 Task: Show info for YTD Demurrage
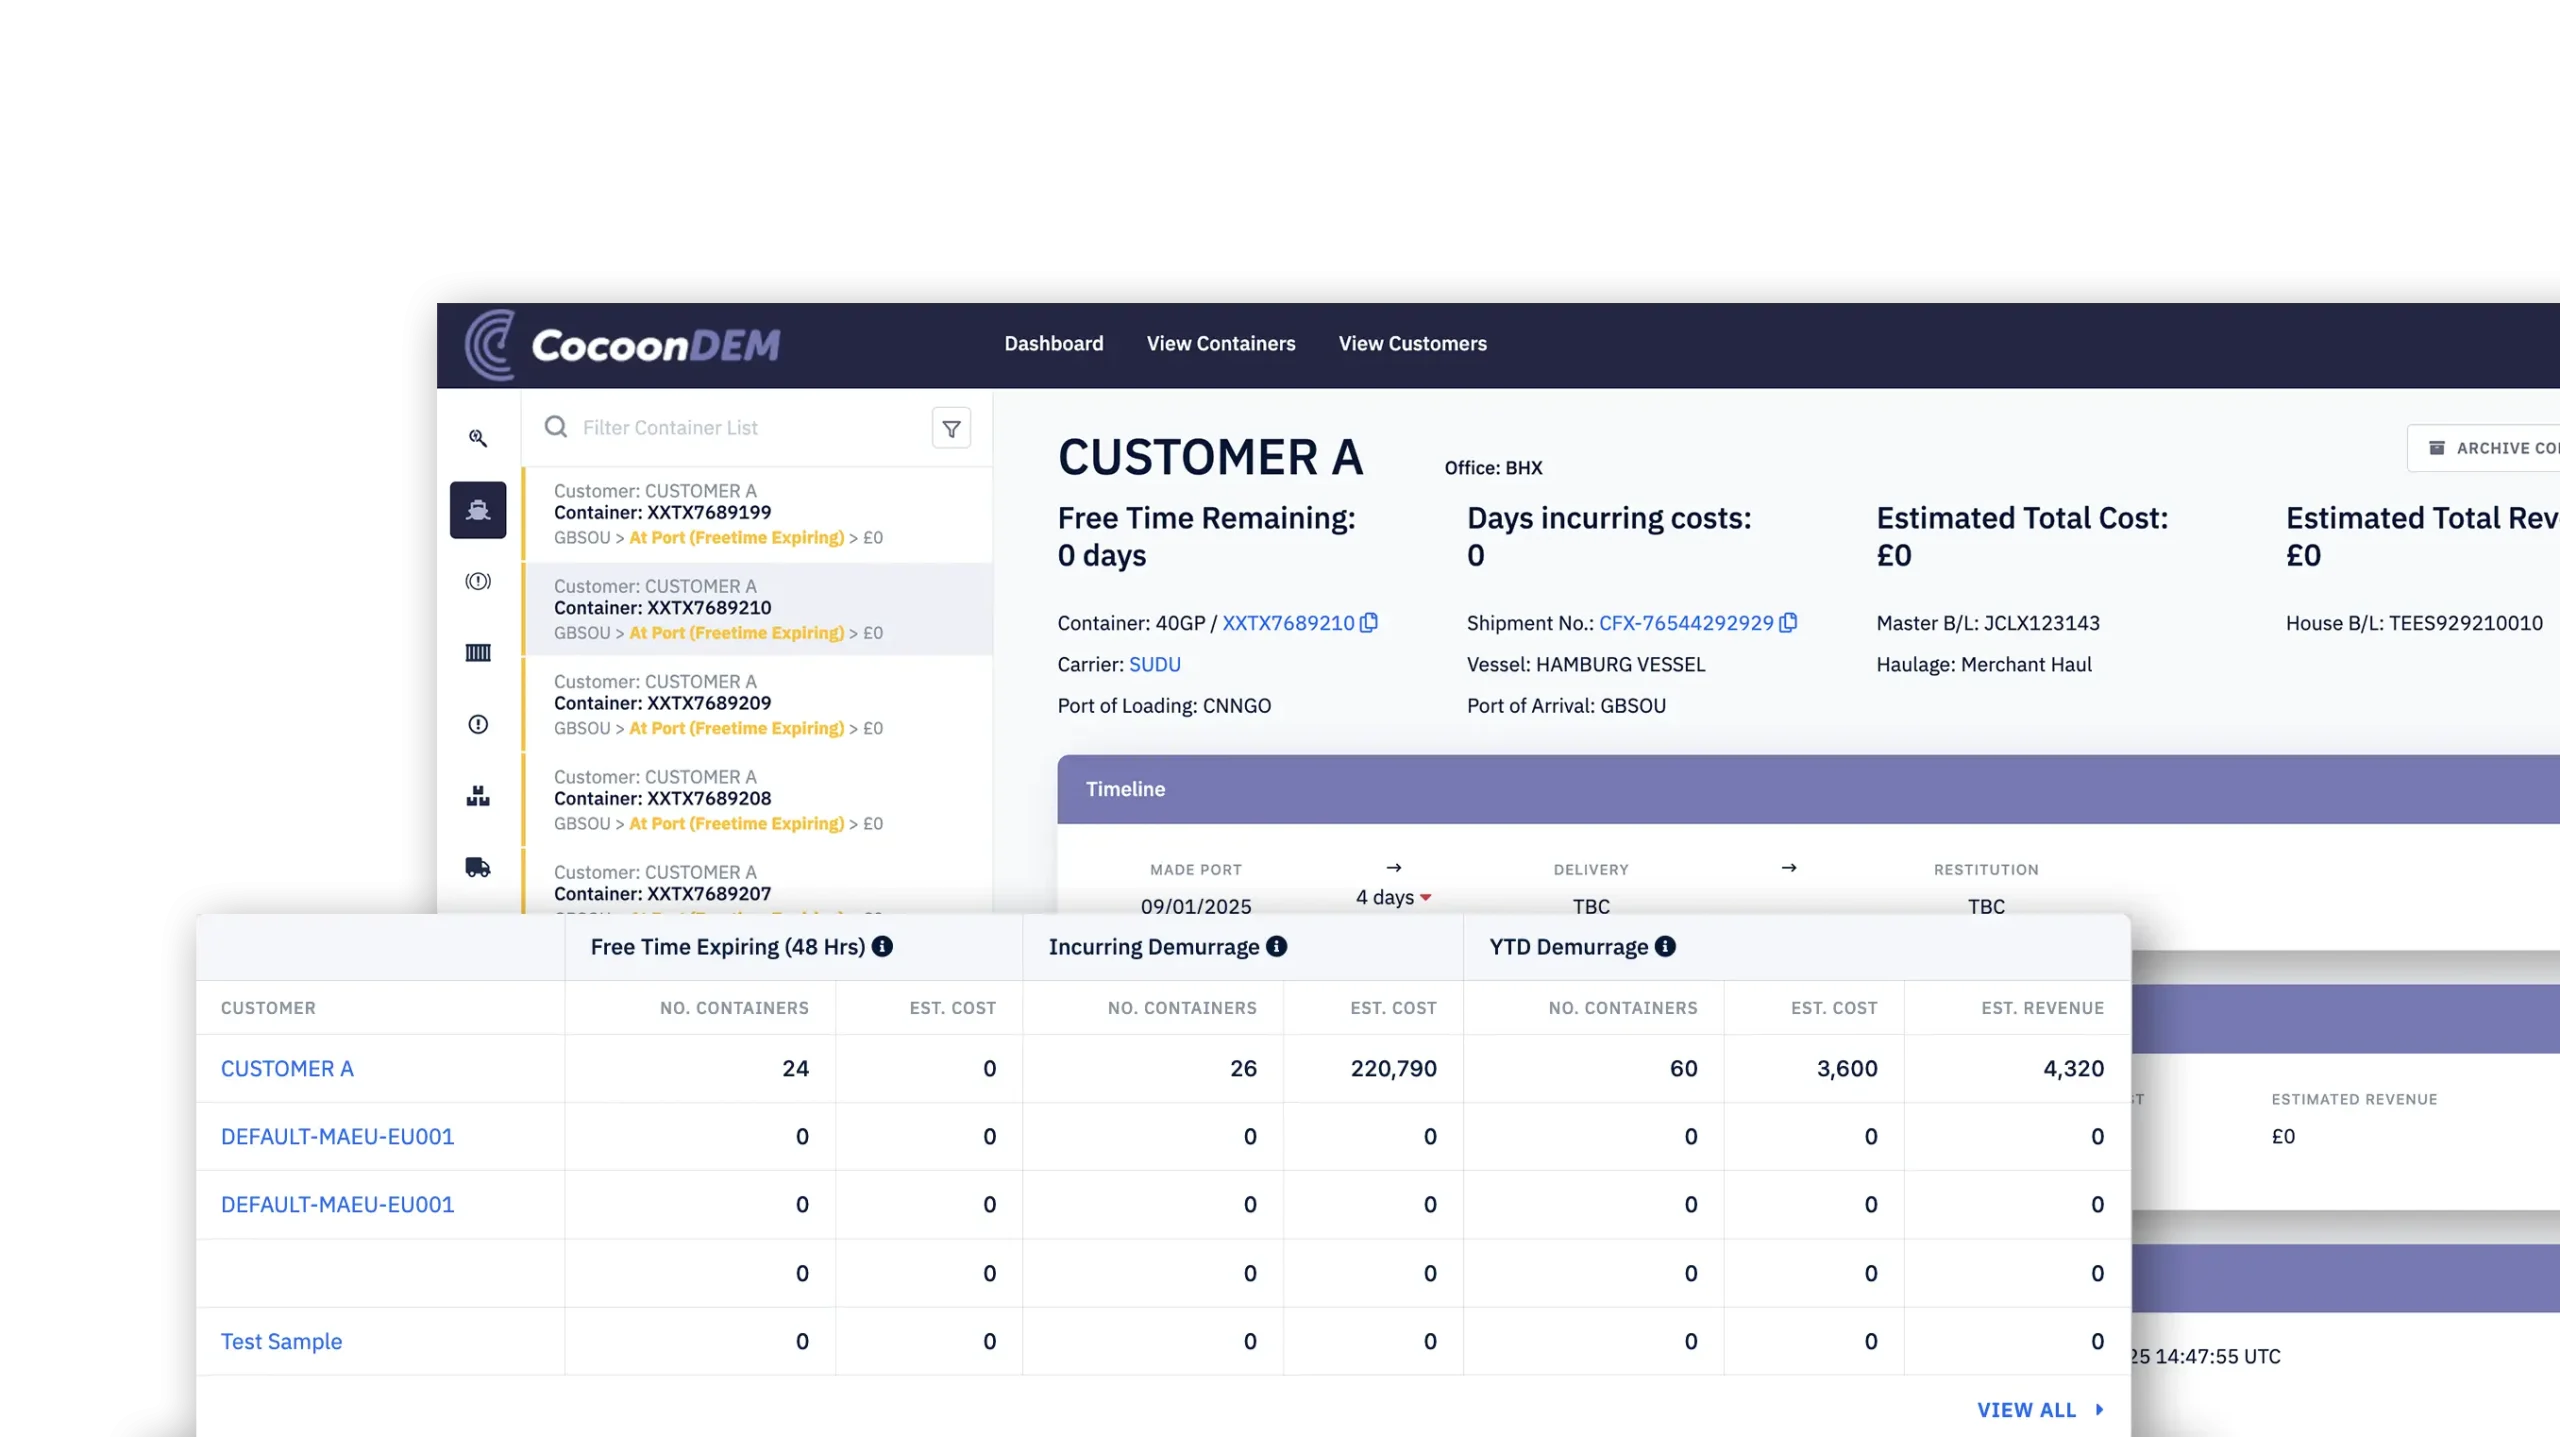pos(1665,946)
